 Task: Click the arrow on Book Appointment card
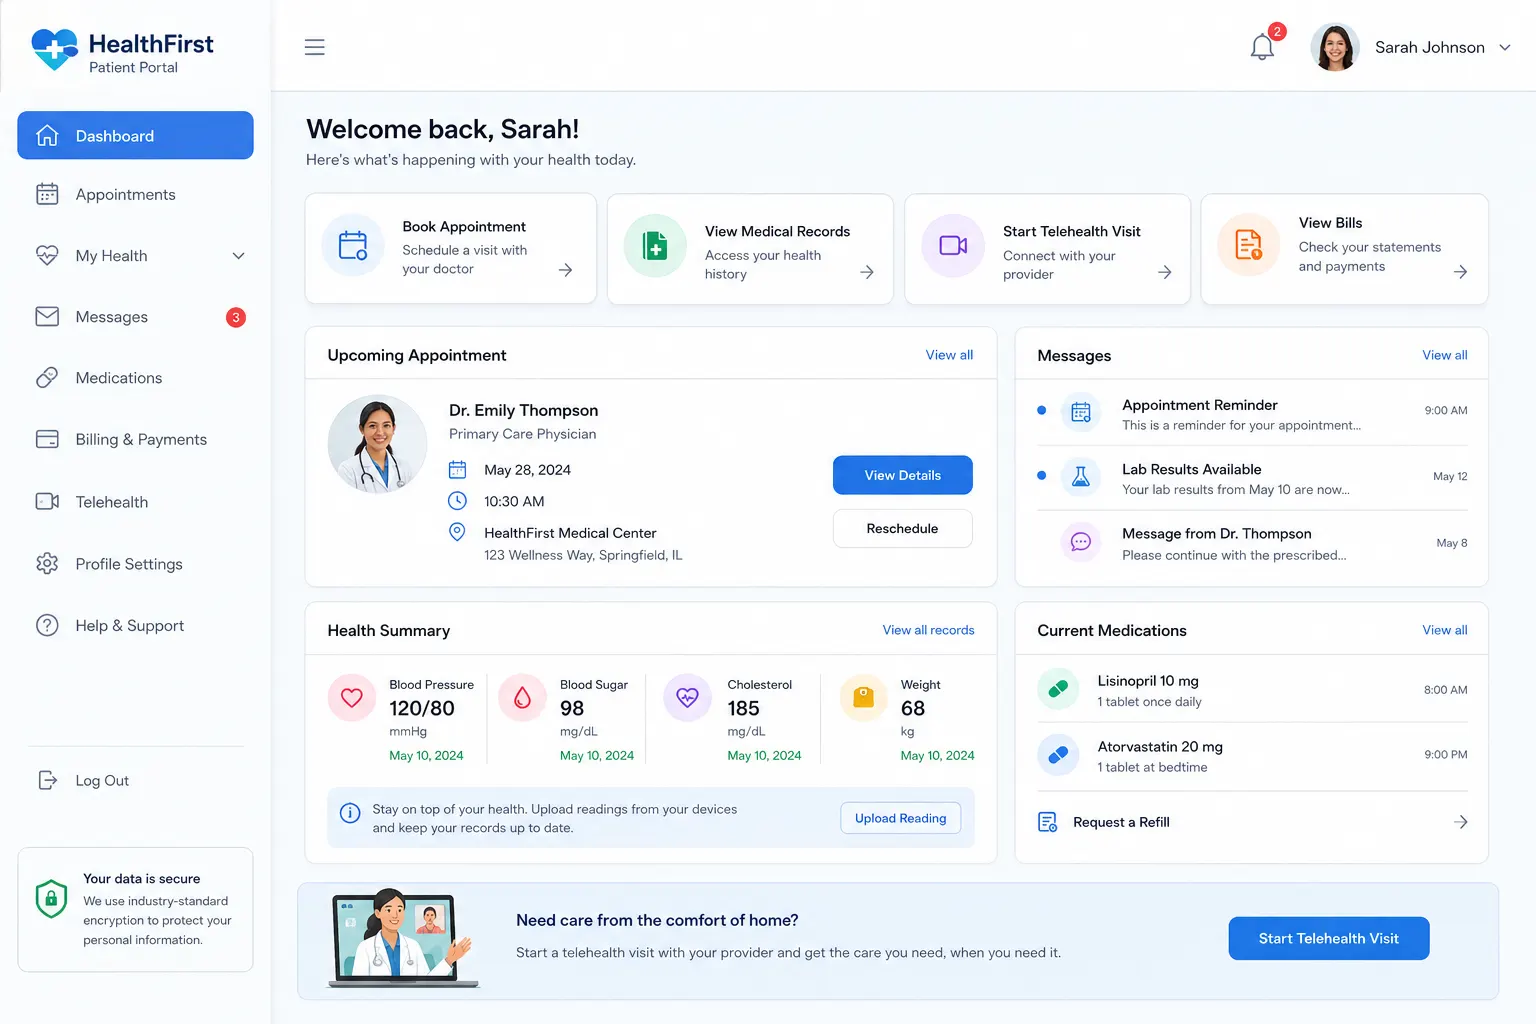[x=565, y=270]
